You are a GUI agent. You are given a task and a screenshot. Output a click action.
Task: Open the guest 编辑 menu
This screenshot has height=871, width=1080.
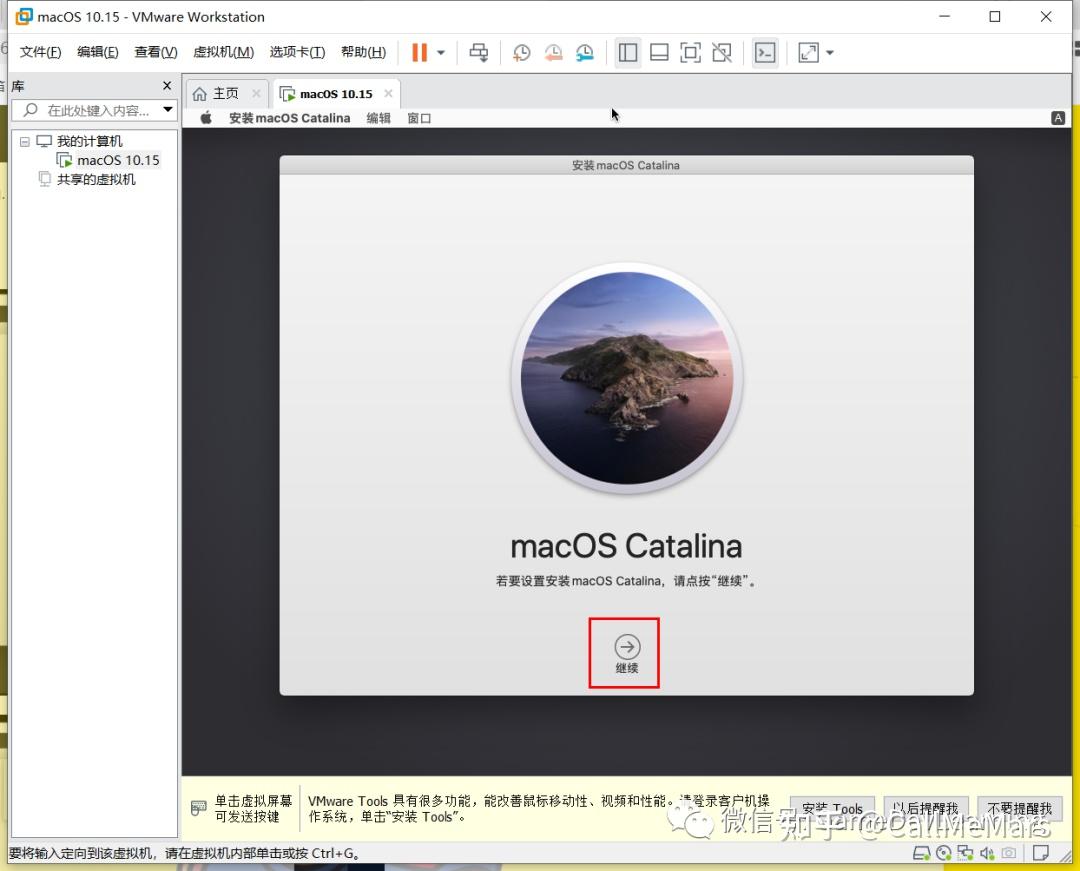(378, 118)
